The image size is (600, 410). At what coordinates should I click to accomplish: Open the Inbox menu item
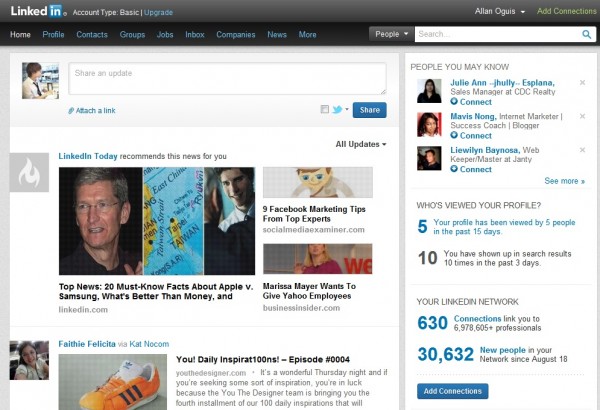tap(195, 34)
